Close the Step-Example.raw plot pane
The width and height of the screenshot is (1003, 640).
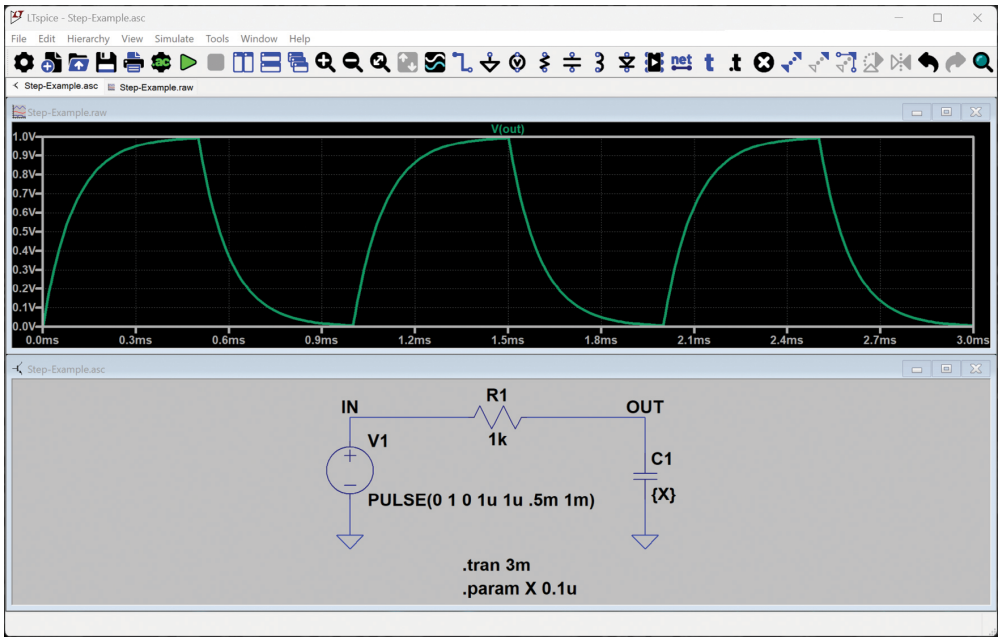click(x=976, y=113)
